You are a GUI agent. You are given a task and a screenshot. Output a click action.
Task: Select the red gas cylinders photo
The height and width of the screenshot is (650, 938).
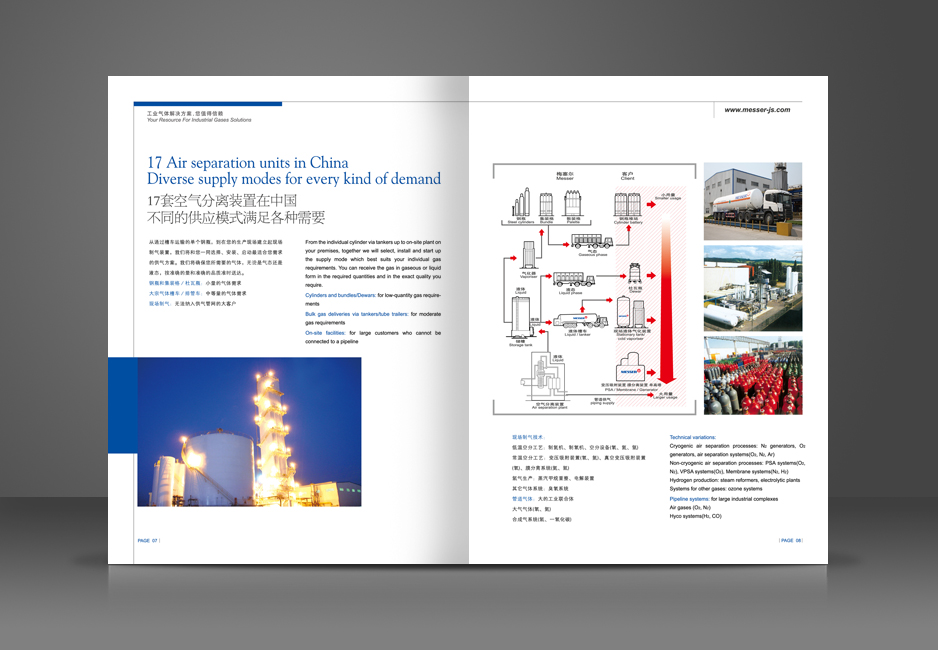[753, 376]
